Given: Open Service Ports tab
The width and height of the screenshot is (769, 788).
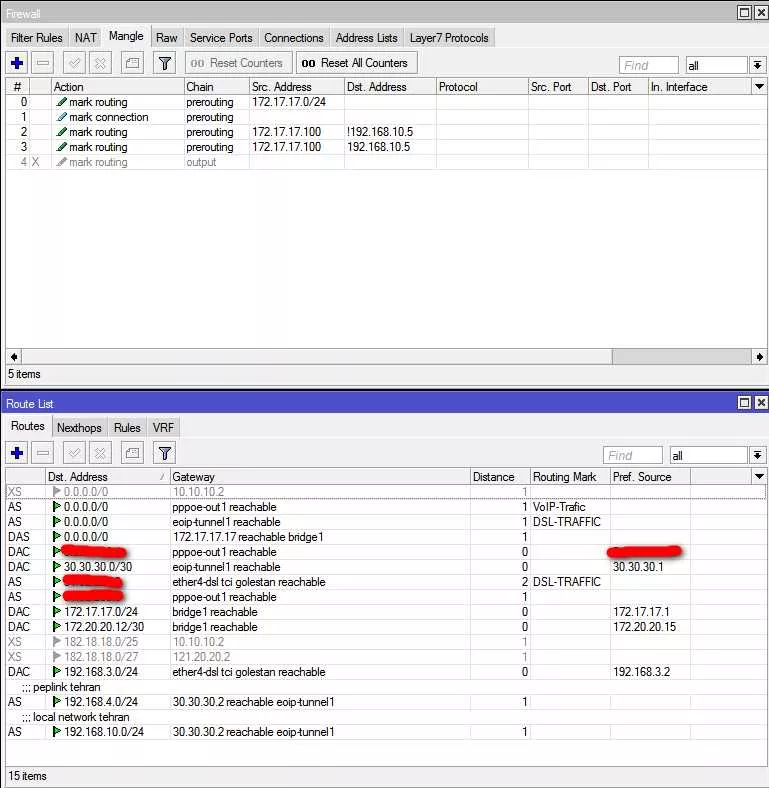Looking at the screenshot, I should [x=221, y=38].
